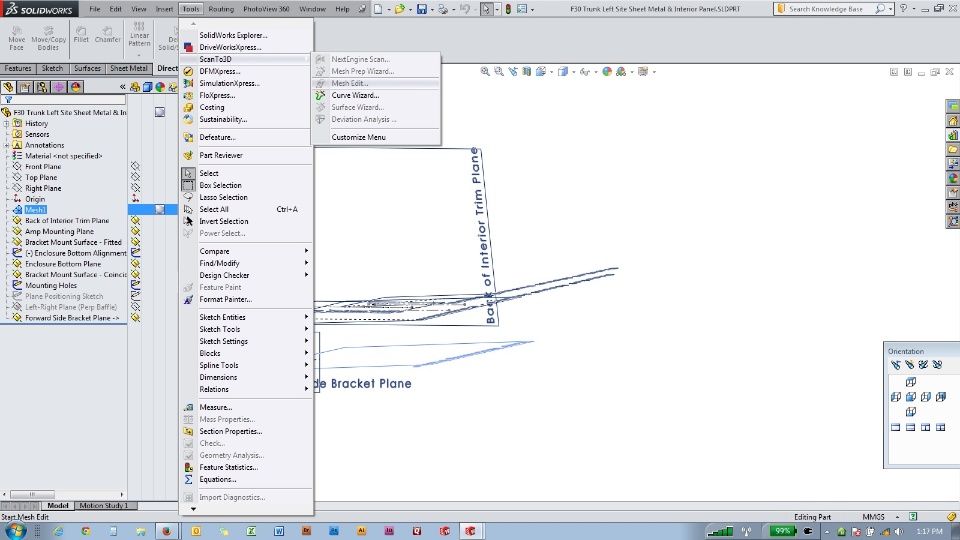Select Customize Menu in ScanTo3D submenu
The width and height of the screenshot is (960, 540).
[375, 137]
